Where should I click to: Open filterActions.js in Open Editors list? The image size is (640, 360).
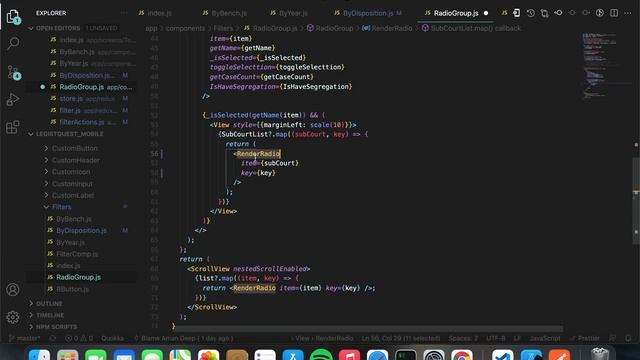pos(87,122)
